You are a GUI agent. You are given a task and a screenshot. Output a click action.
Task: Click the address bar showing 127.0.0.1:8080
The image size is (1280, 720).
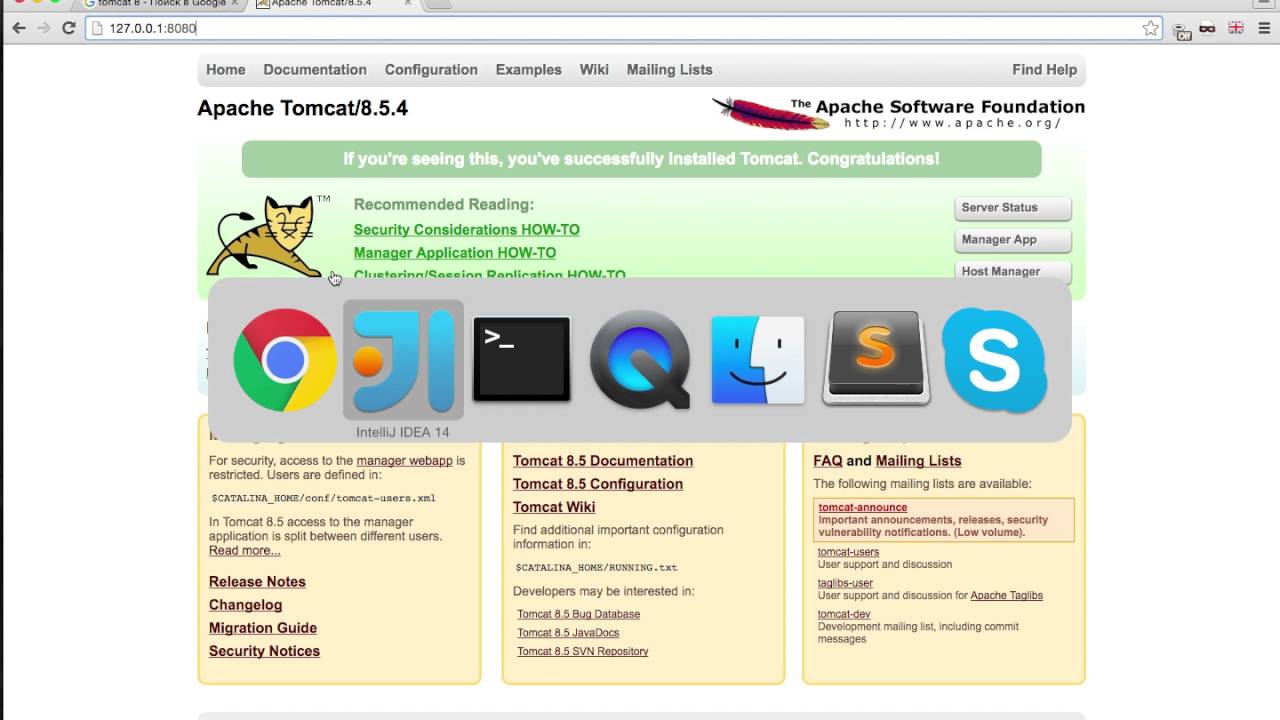click(x=625, y=28)
